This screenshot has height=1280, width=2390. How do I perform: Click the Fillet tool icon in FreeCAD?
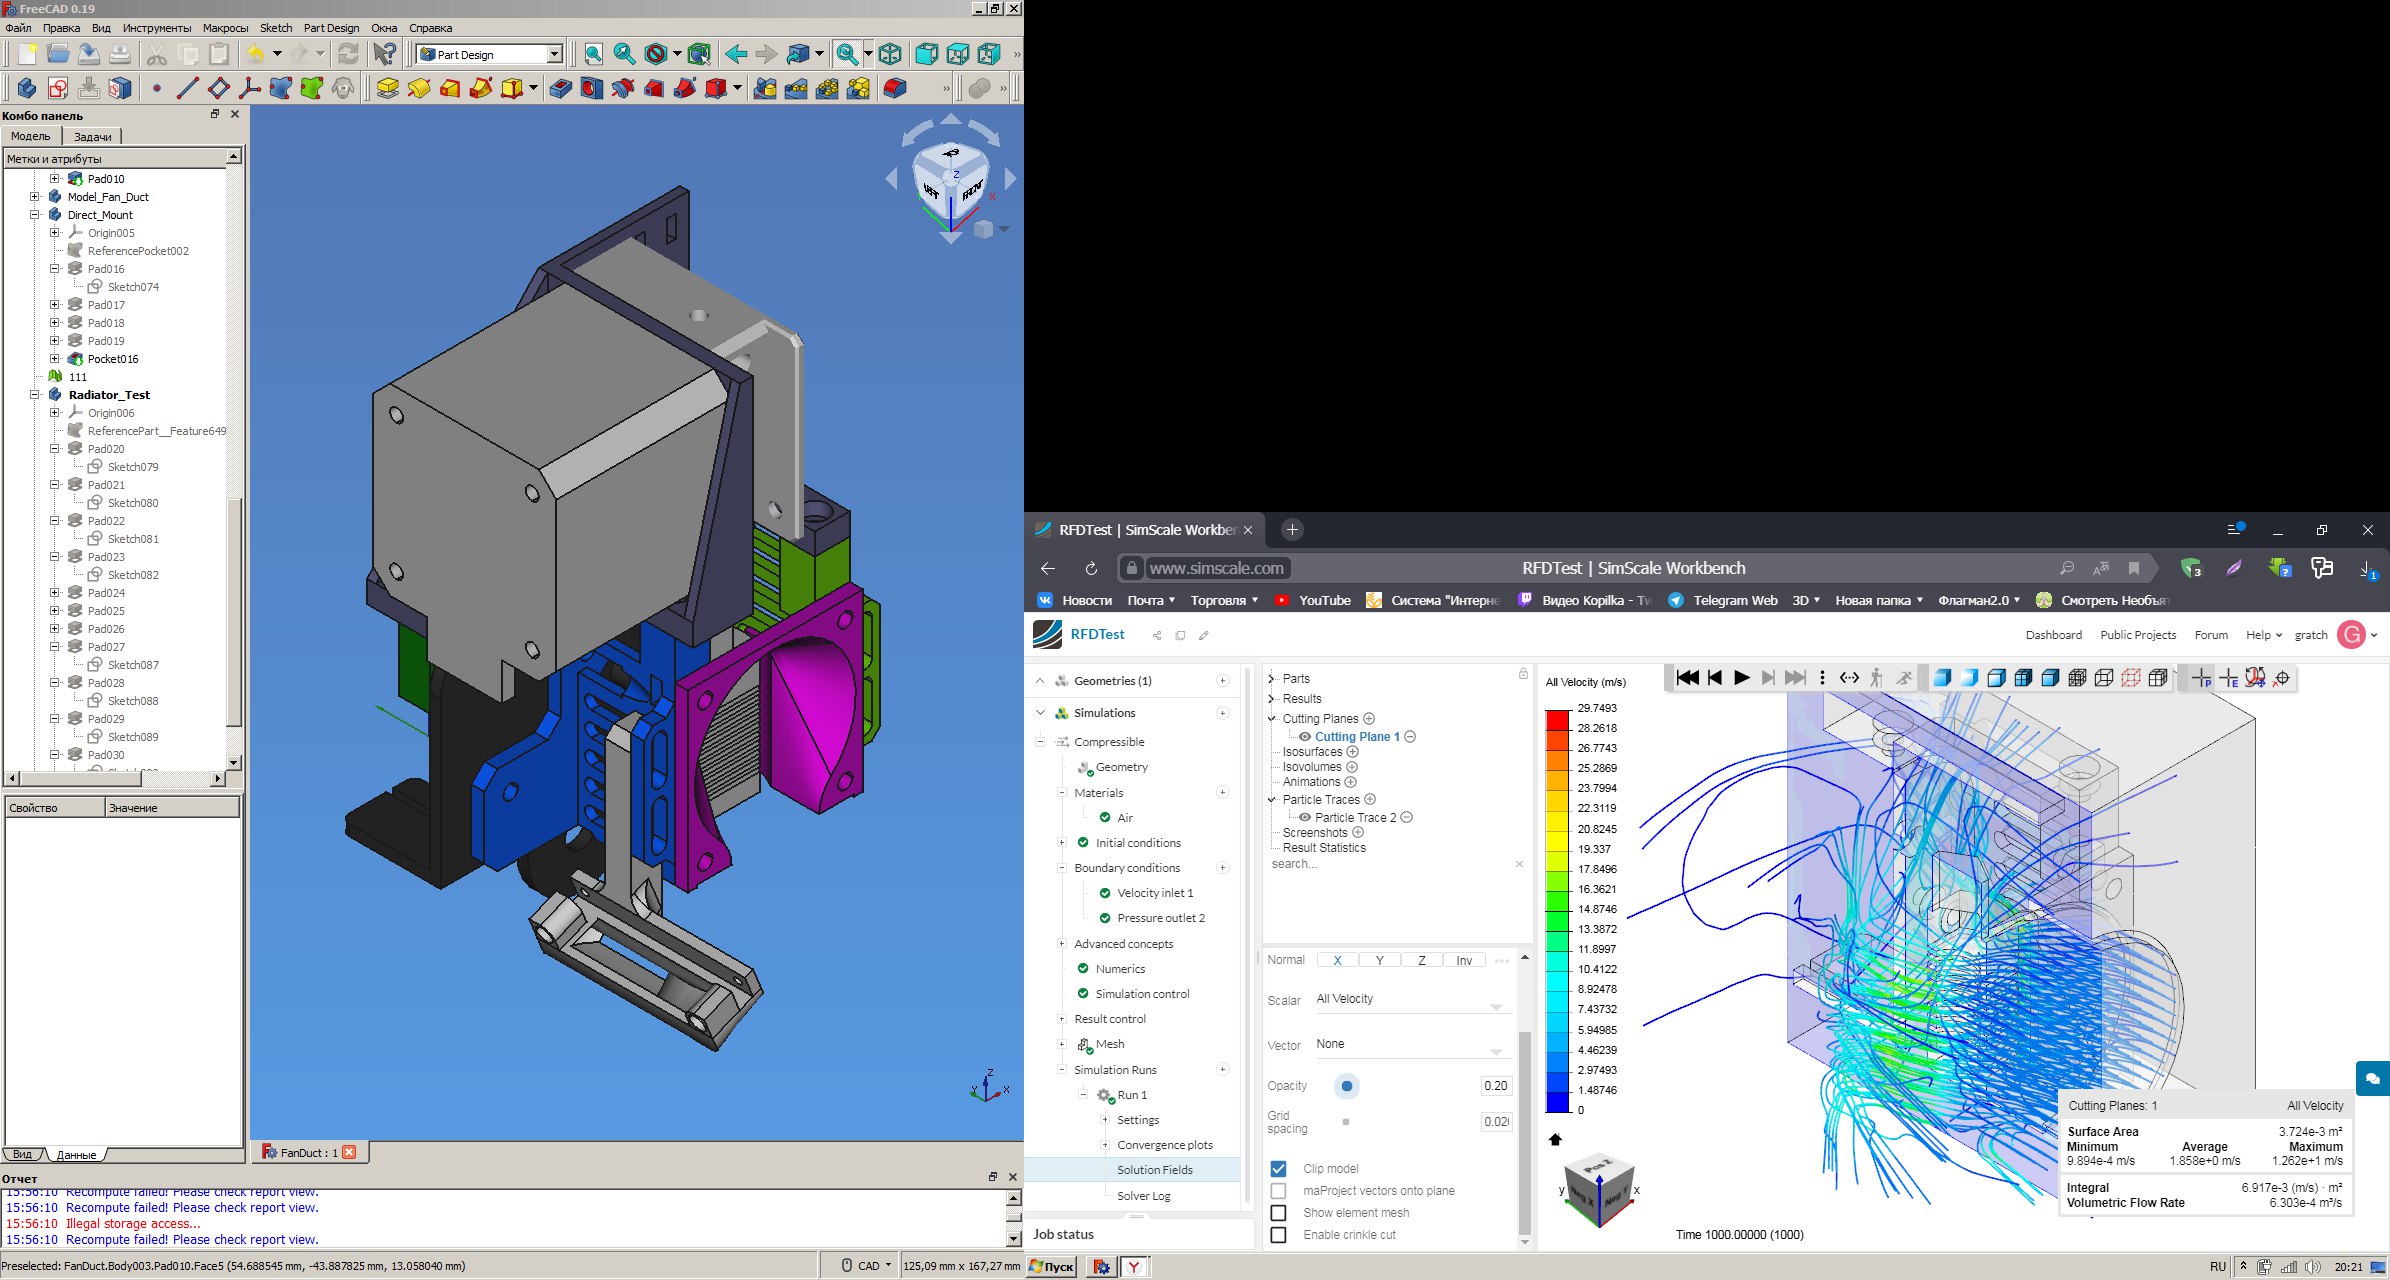pyautogui.click(x=894, y=89)
